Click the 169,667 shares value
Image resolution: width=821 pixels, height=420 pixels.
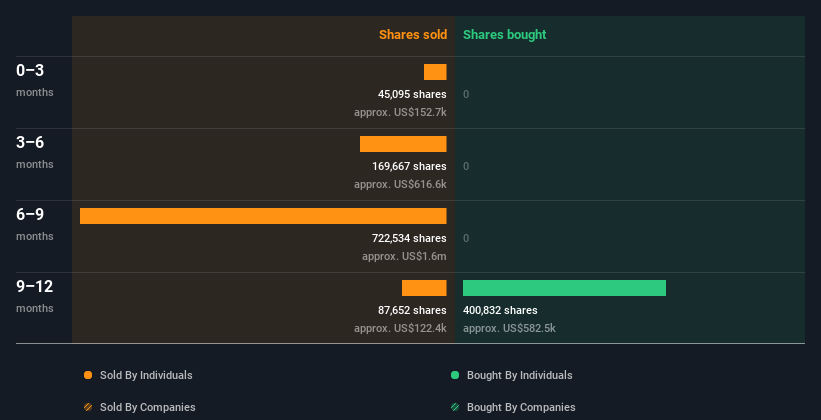[x=409, y=167]
